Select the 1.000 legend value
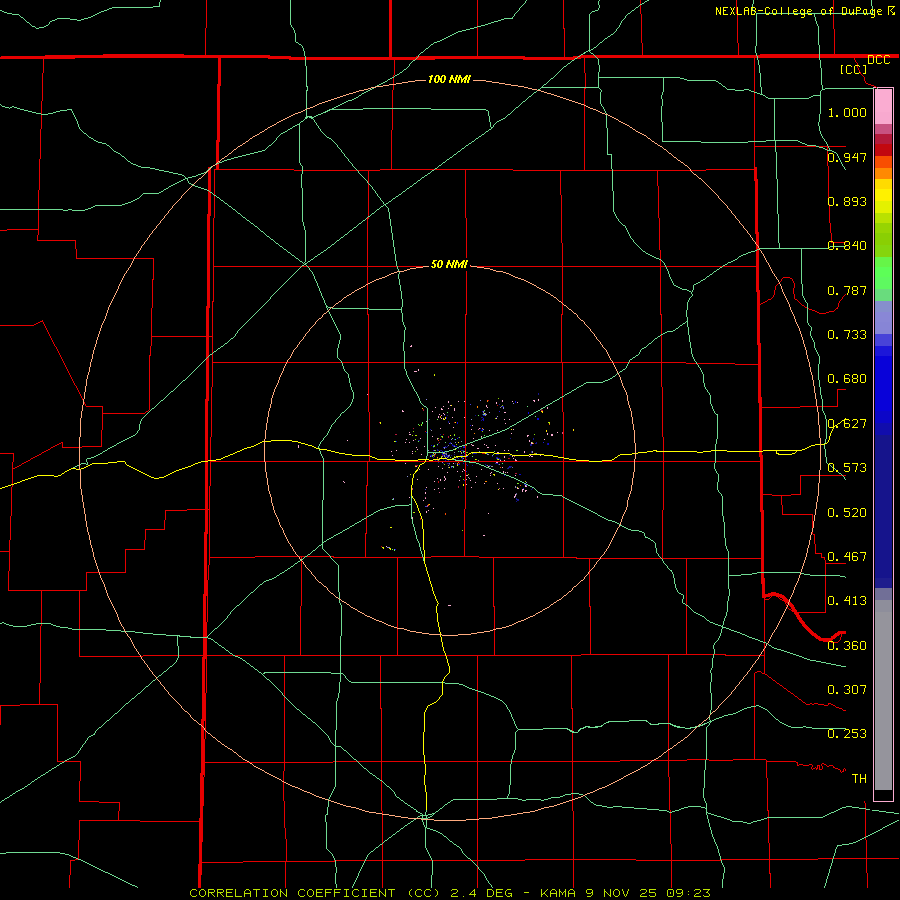Viewport: 900px width, 900px height. (847, 112)
